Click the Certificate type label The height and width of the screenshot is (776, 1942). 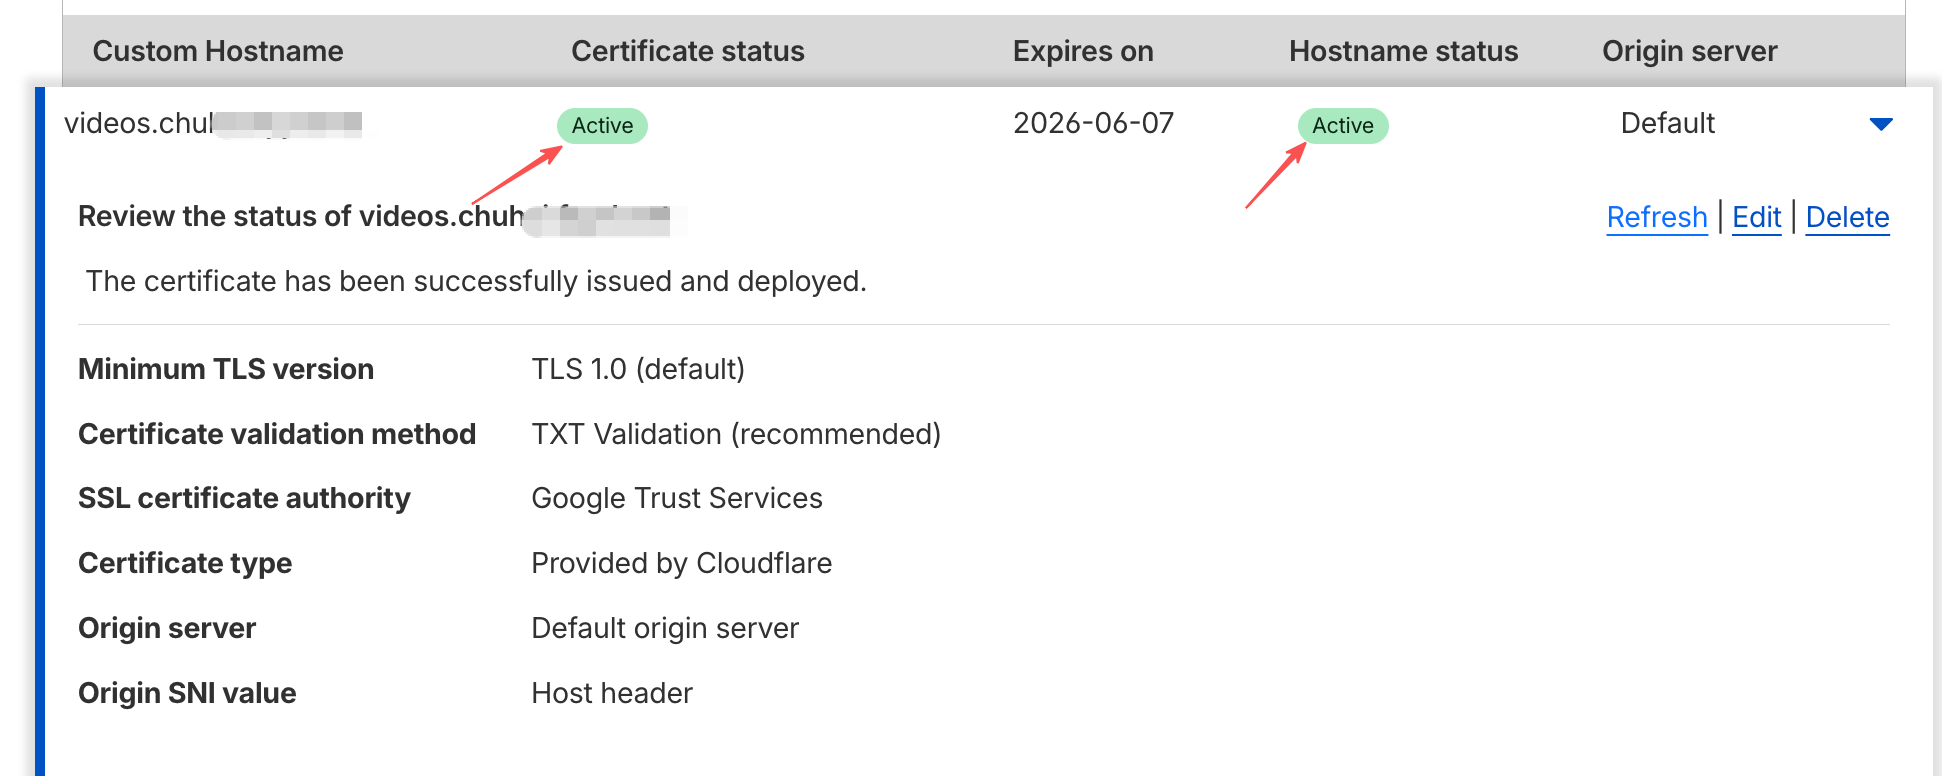point(185,563)
